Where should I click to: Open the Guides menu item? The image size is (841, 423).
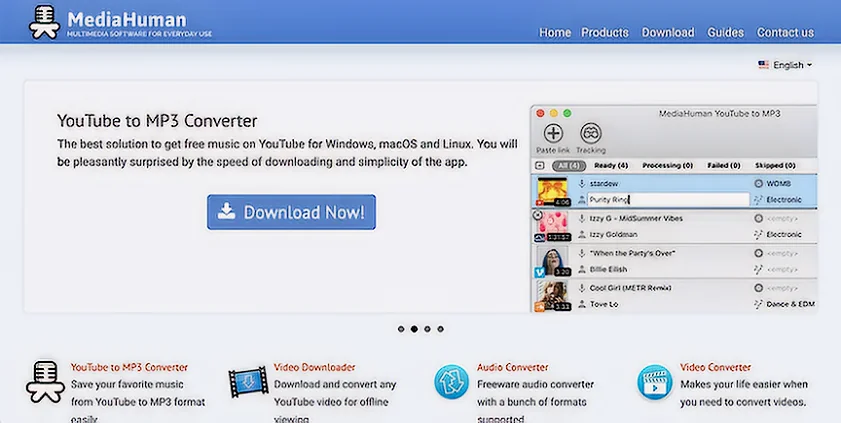pyautogui.click(x=725, y=33)
